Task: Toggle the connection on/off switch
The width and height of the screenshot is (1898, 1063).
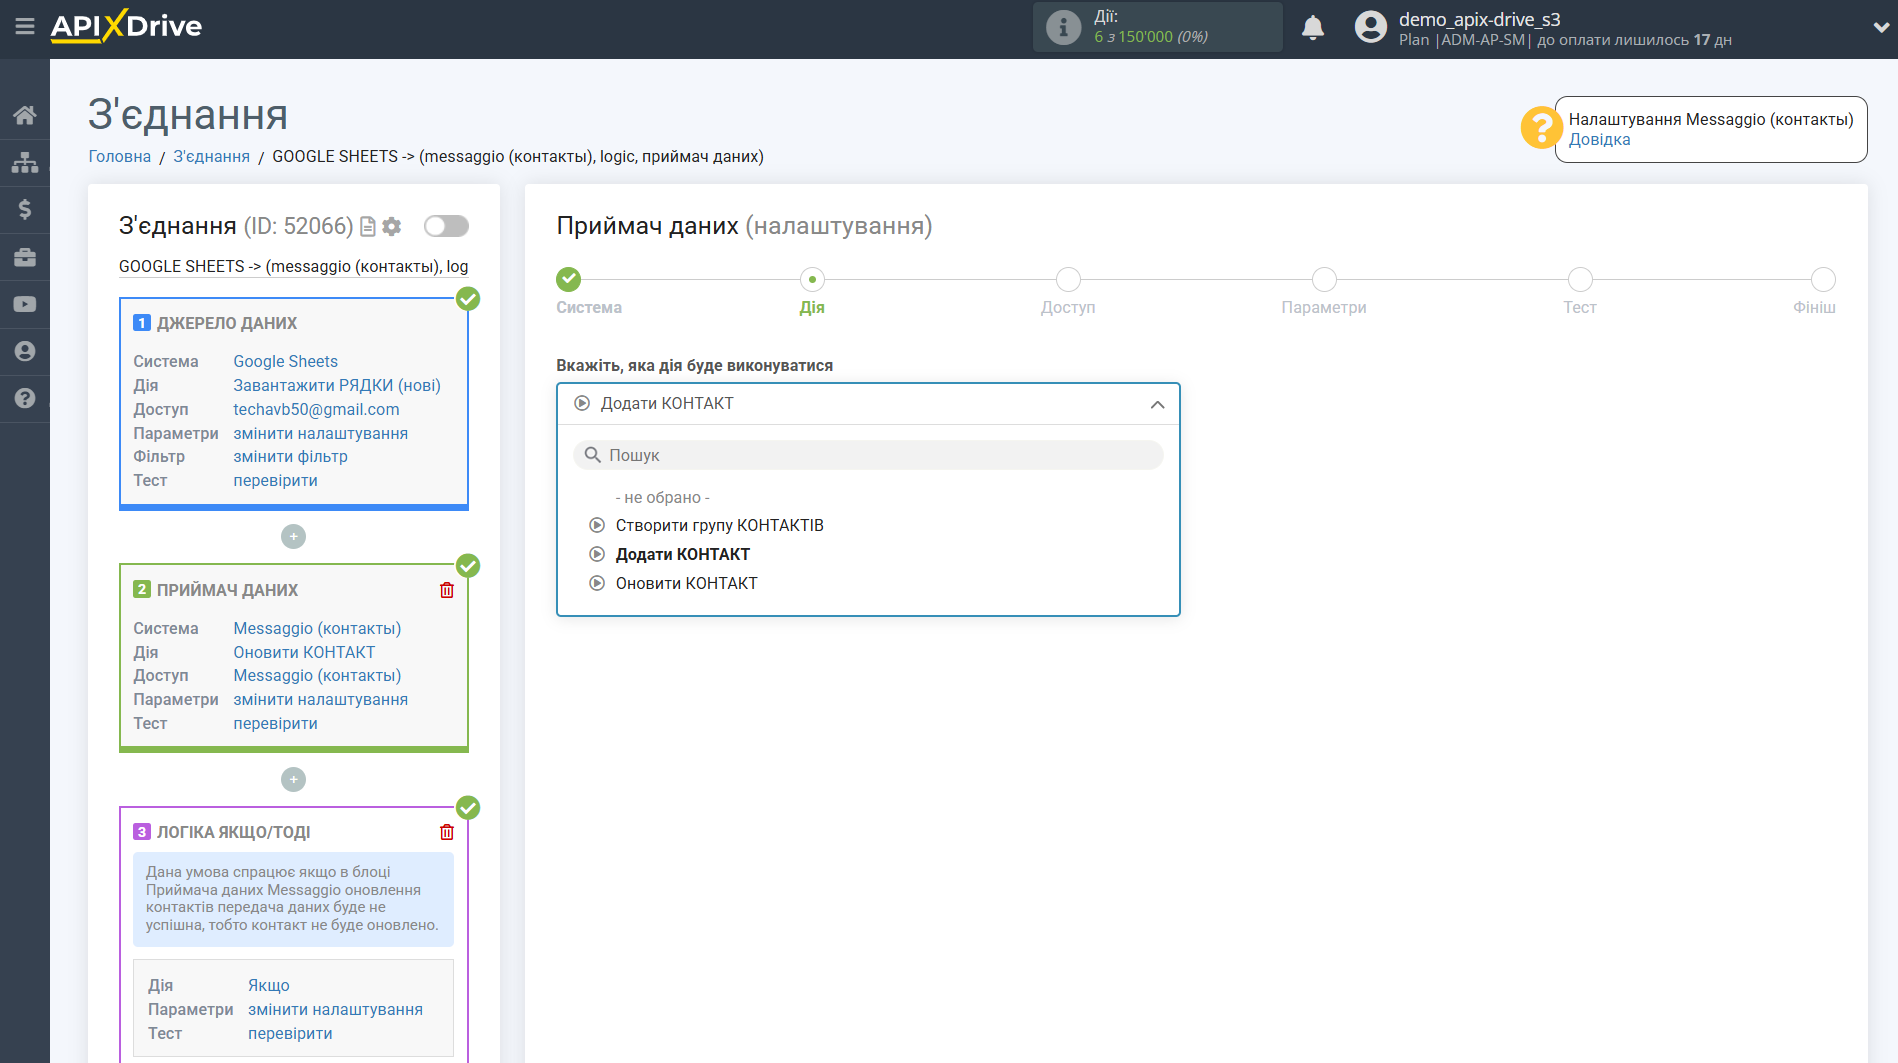Action: pyautogui.click(x=446, y=226)
